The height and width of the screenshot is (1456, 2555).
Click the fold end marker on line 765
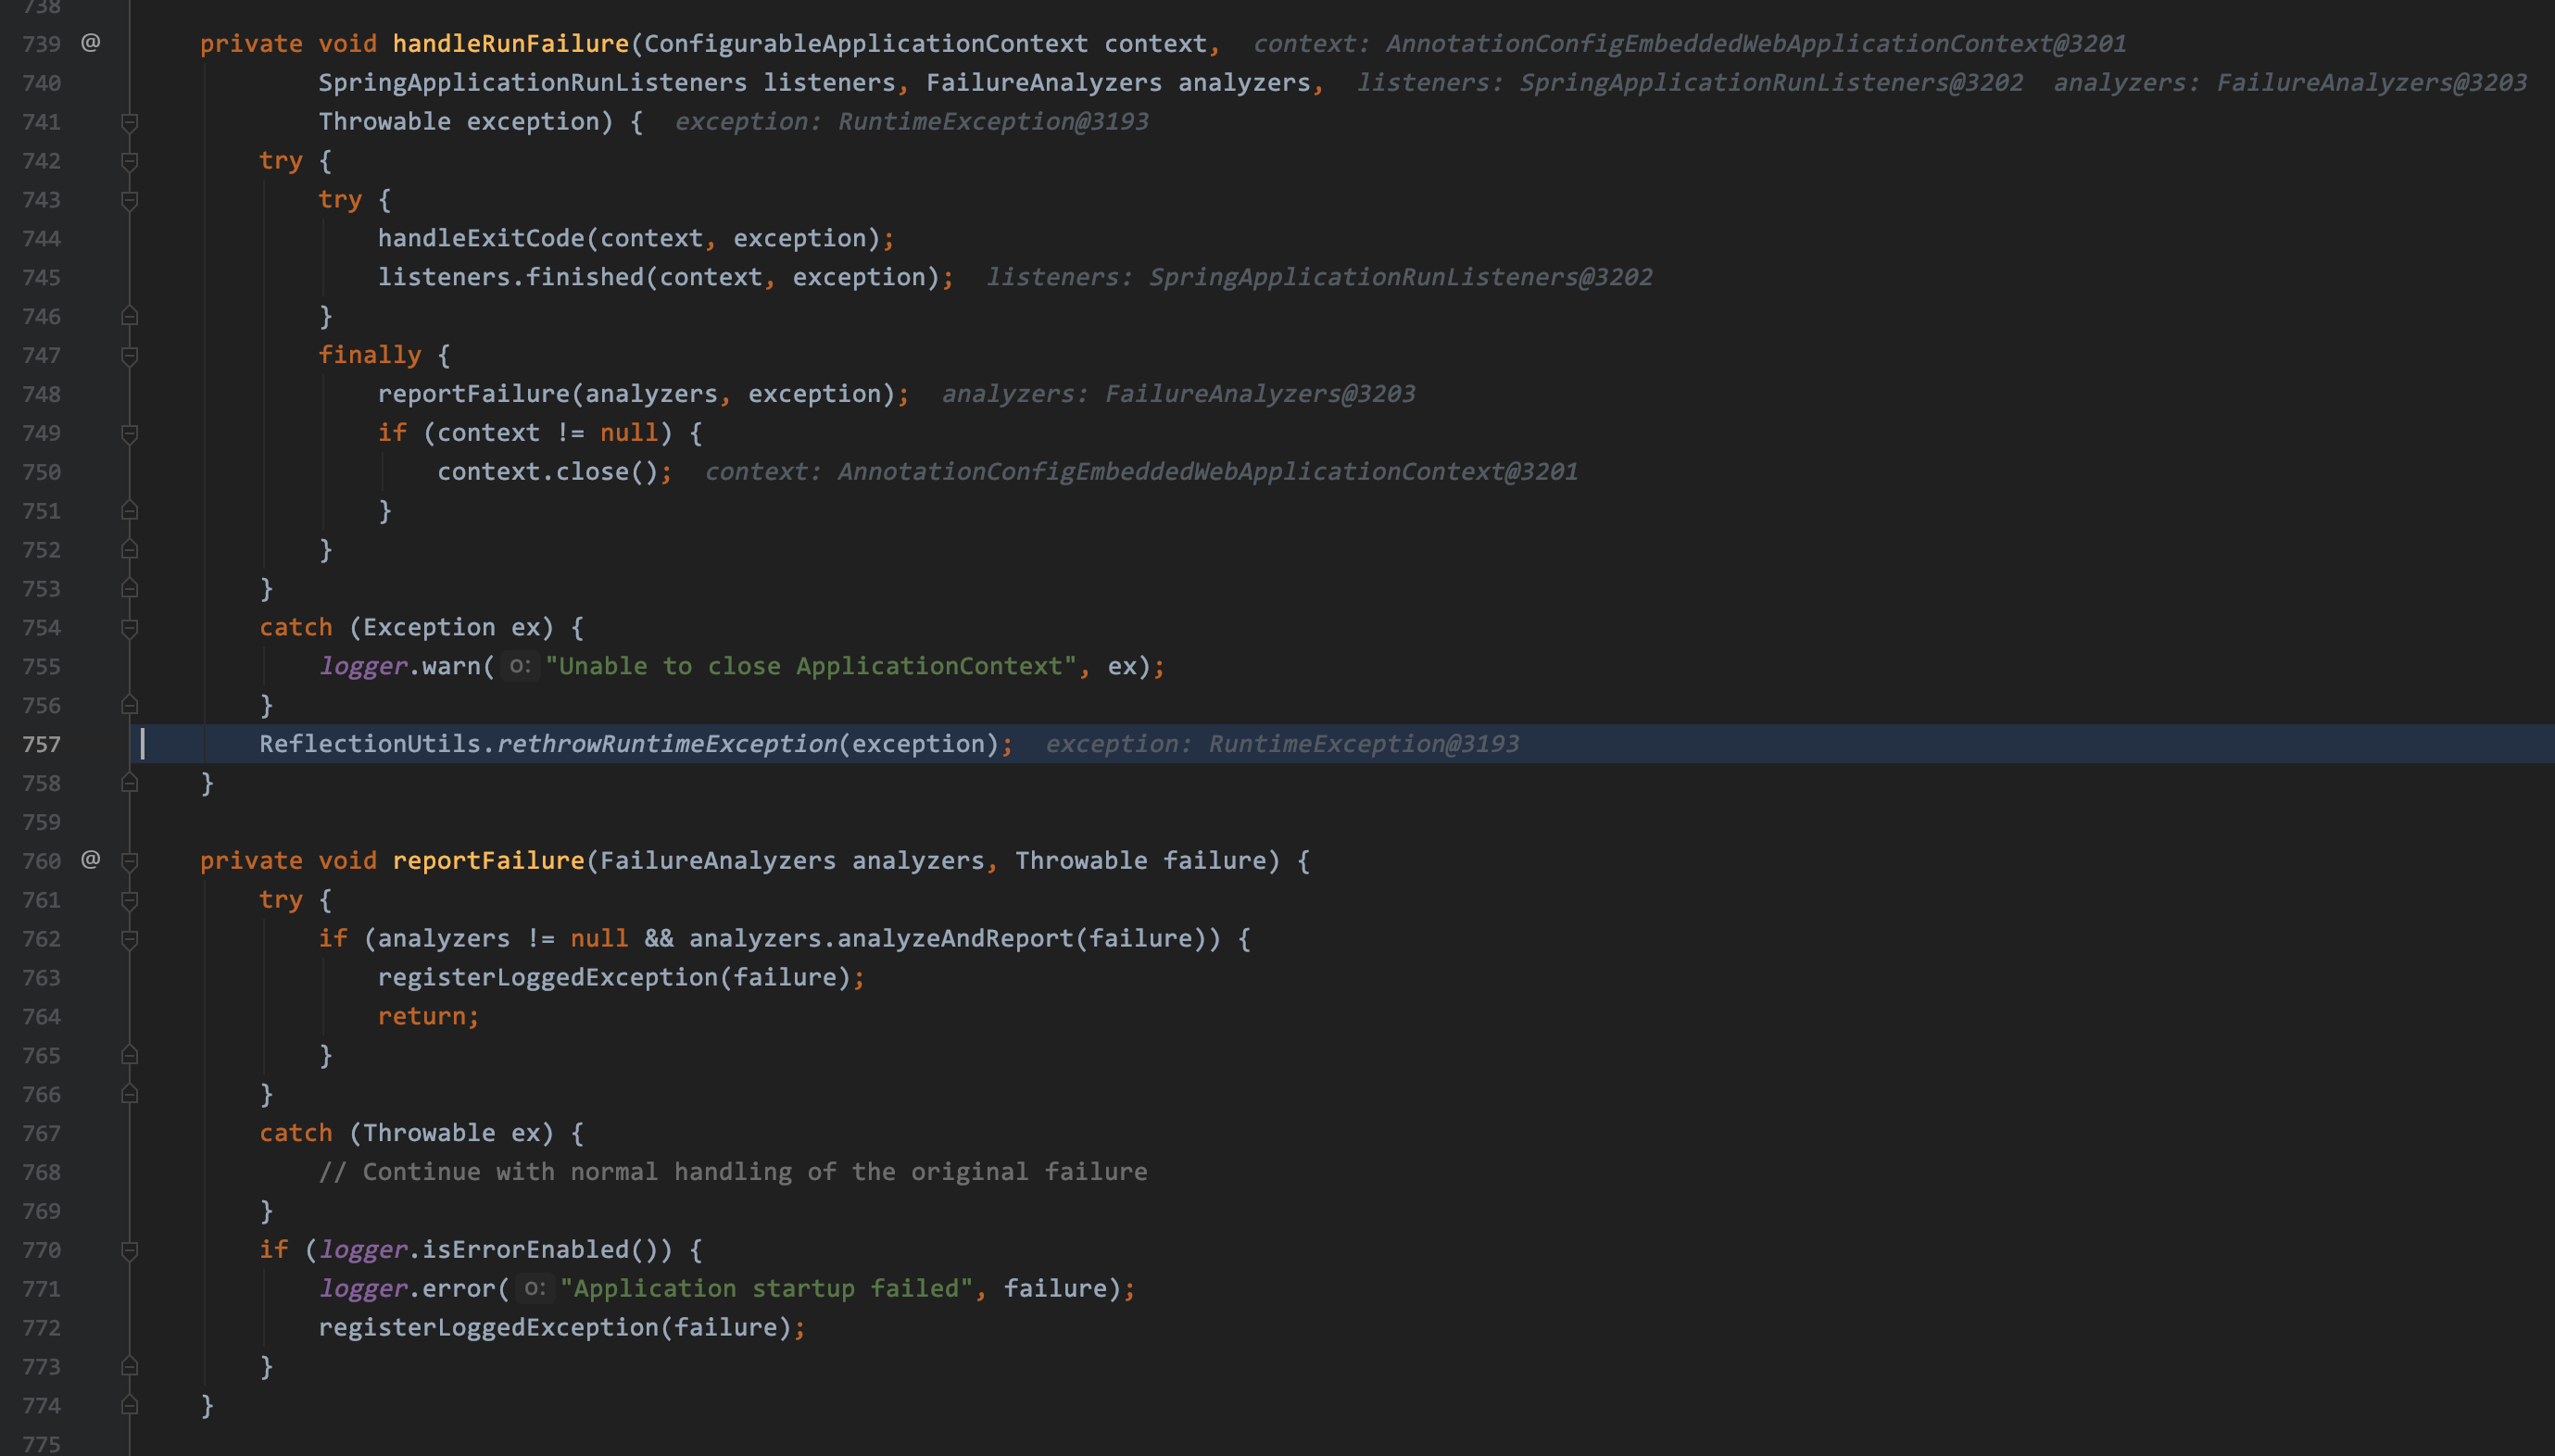point(129,1055)
